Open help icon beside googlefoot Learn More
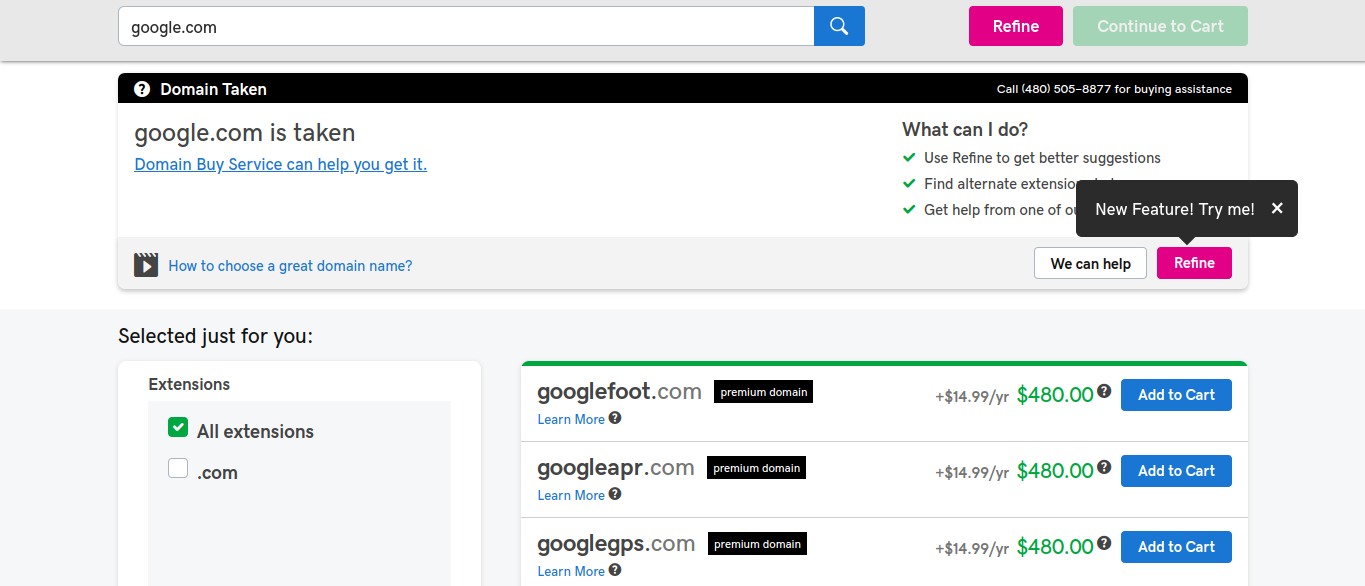Image resolution: width=1365 pixels, height=586 pixels. (x=615, y=418)
